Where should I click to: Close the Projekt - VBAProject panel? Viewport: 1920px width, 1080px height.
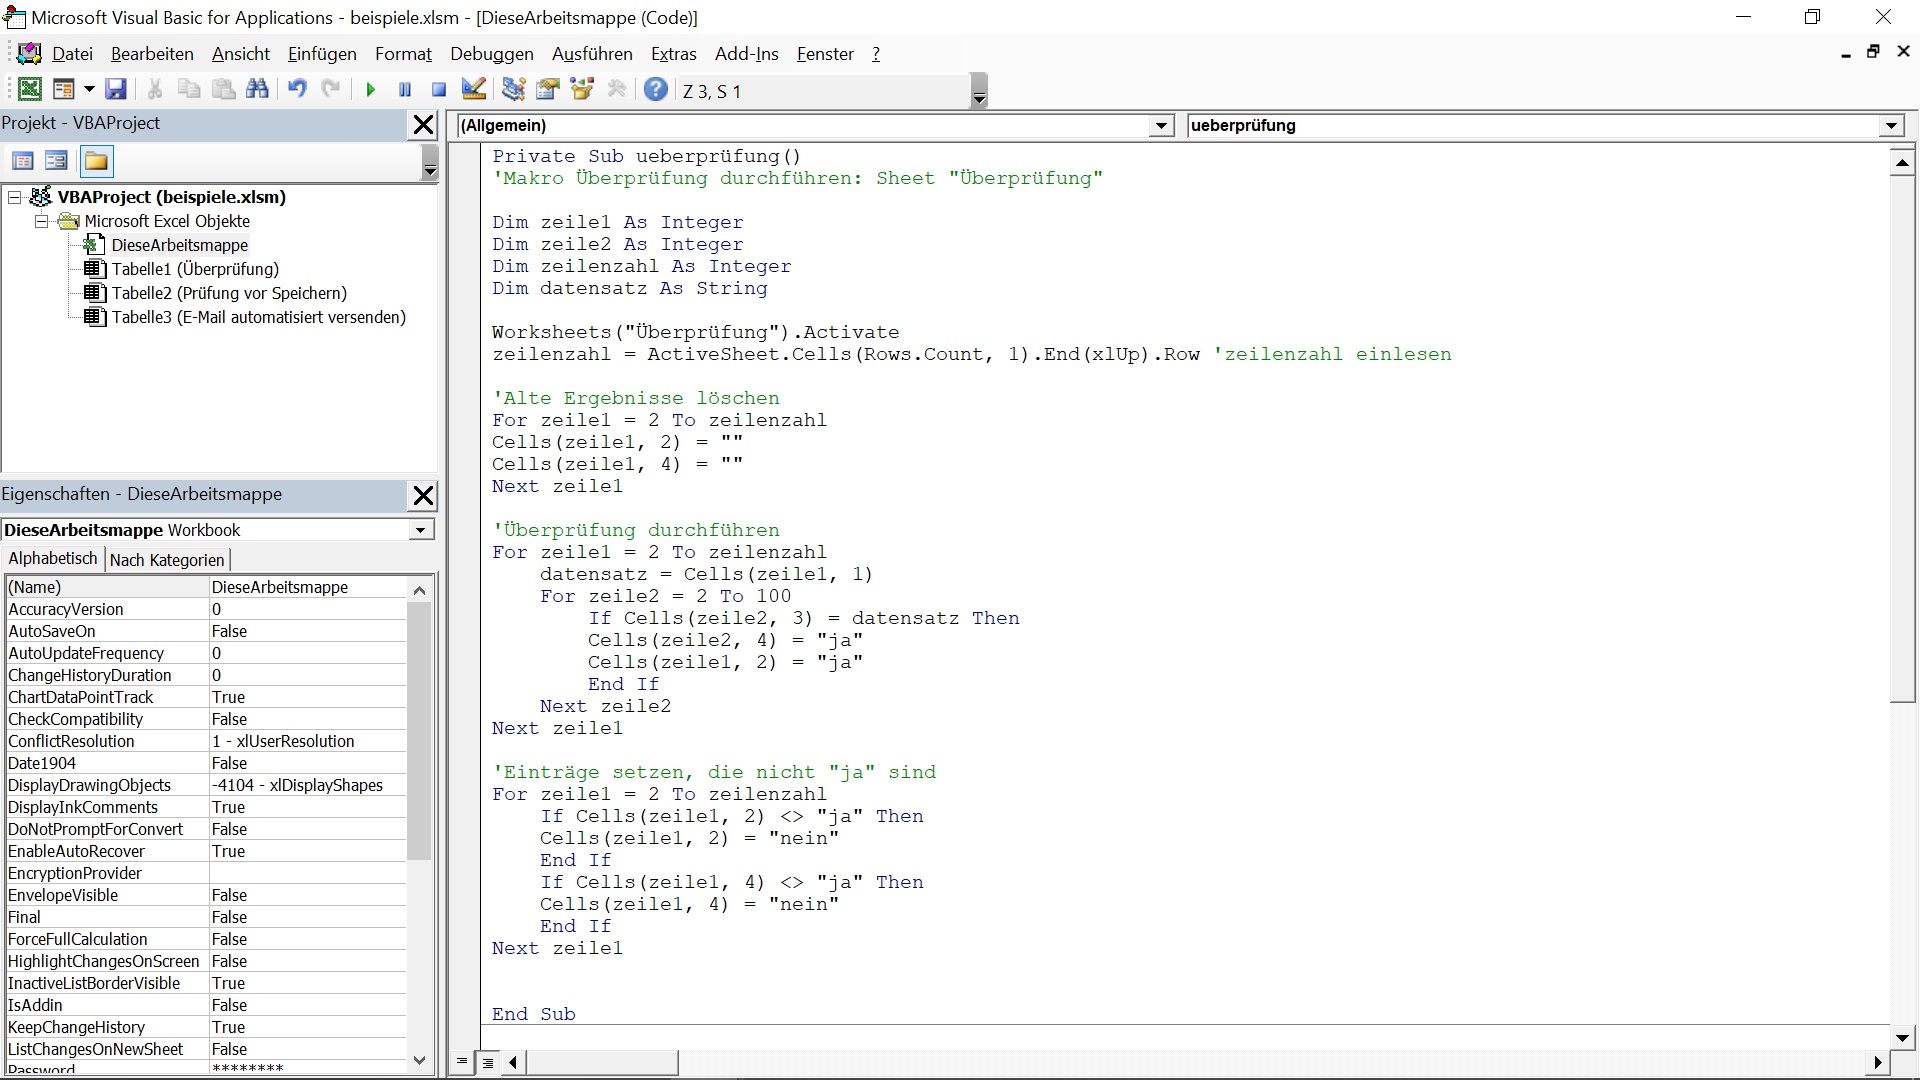pyautogui.click(x=424, y=125)
